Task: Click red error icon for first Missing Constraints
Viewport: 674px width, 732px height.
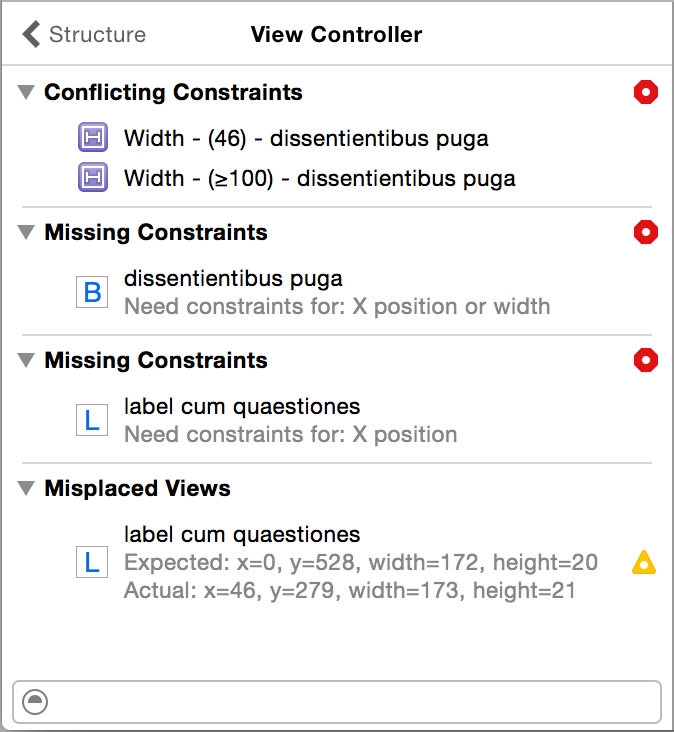Action: [x=646, y=233]
